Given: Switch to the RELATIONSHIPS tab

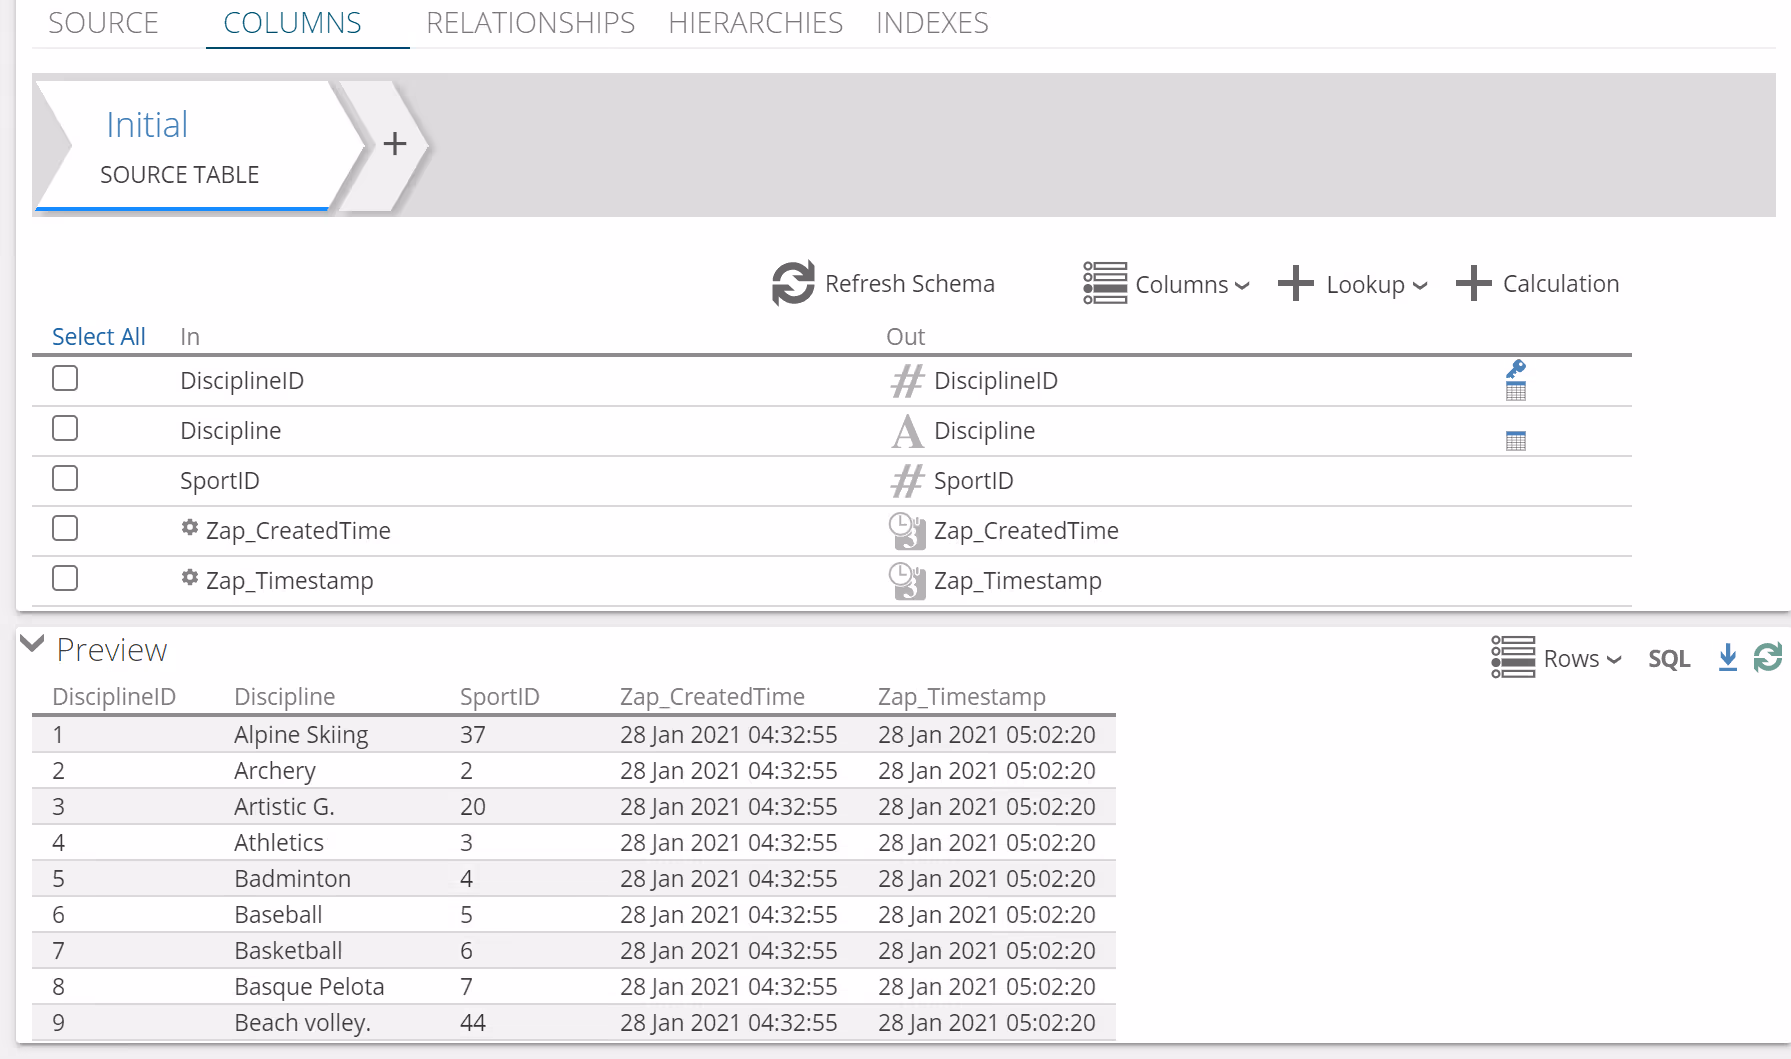Looking at the screenshot, I should click(530, 23).
